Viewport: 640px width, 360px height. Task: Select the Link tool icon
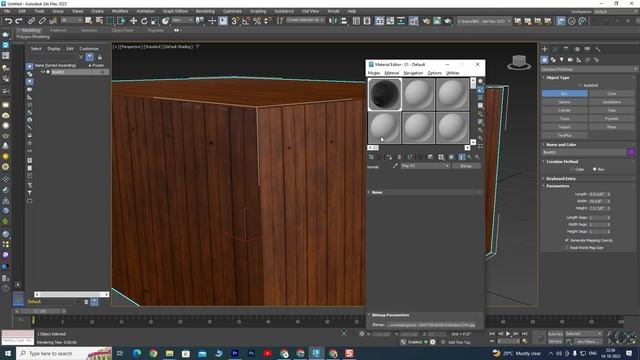tap(31, 21)
